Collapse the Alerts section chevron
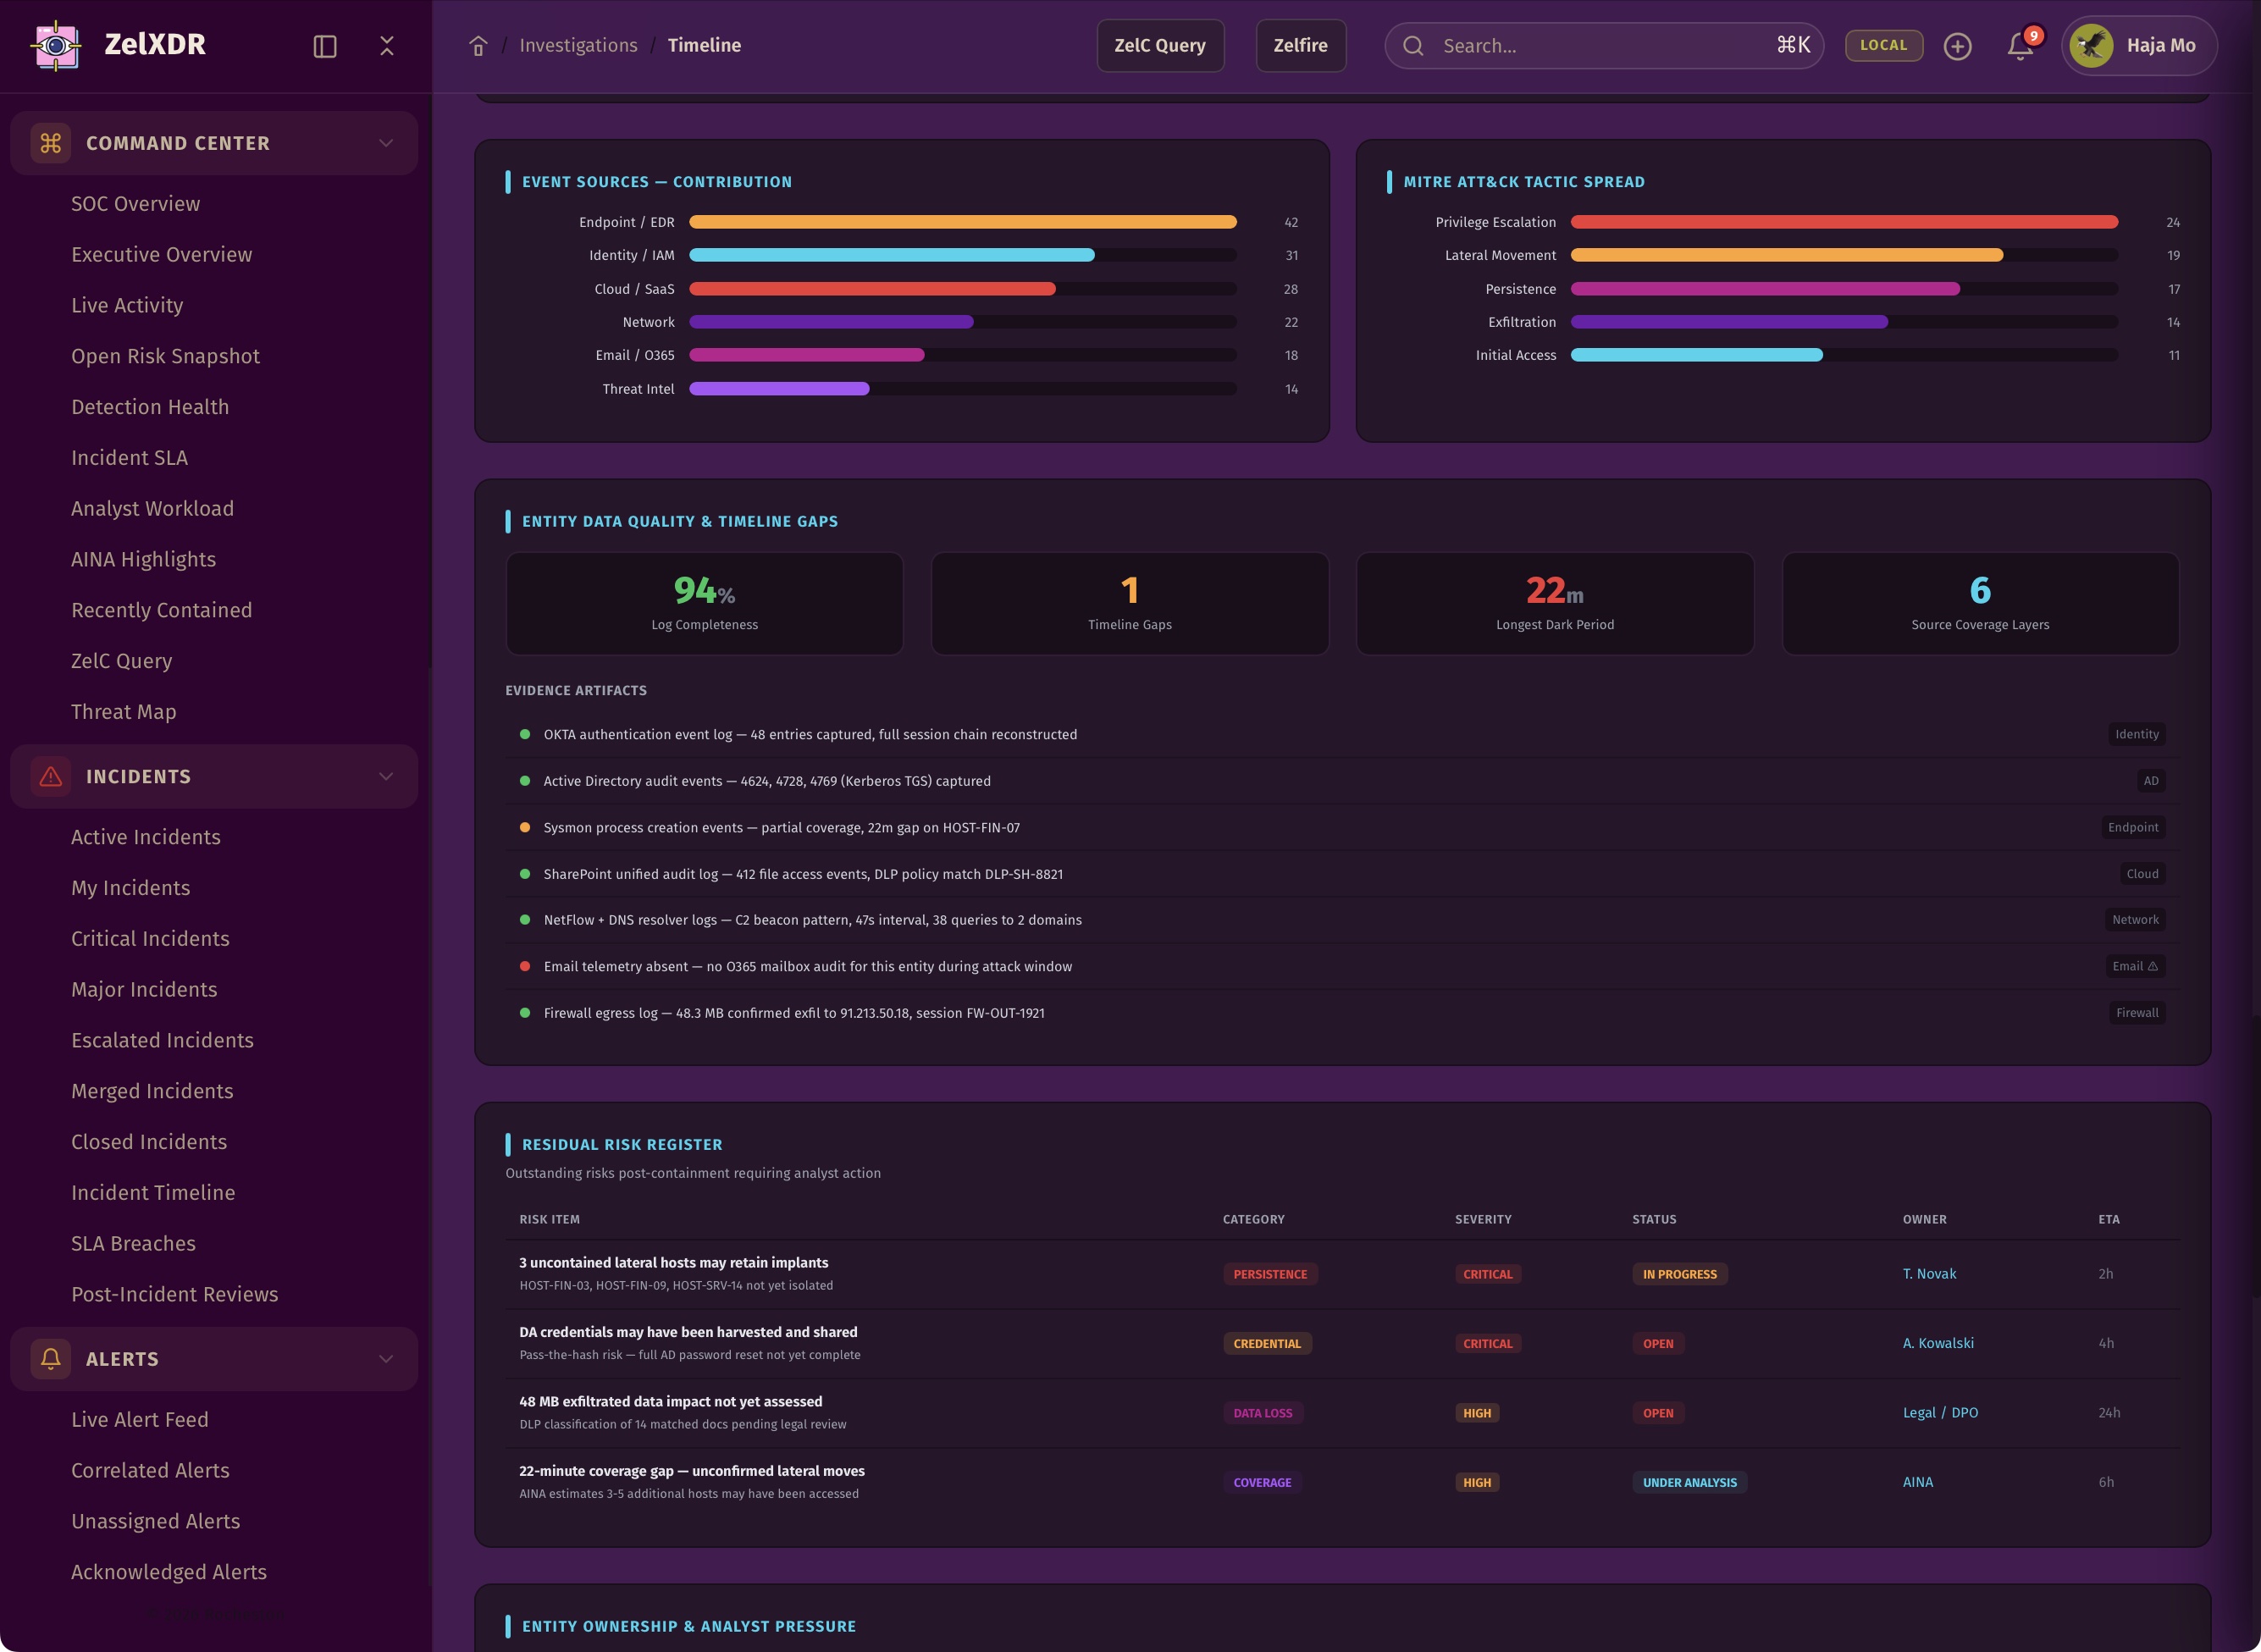The image size is (2261, 1652). 386,1358
